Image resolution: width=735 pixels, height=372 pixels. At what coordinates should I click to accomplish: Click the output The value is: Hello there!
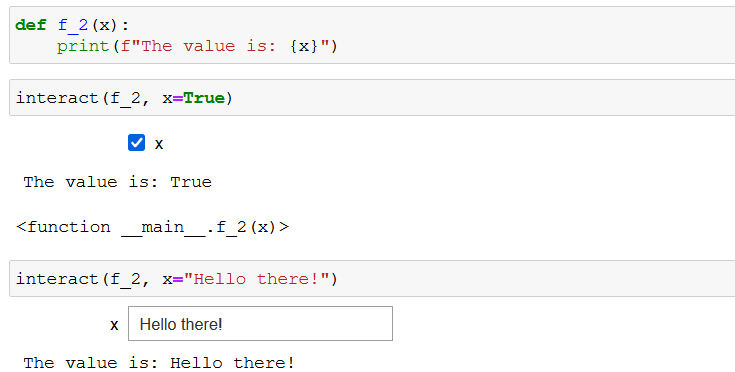tap(159, 363)
